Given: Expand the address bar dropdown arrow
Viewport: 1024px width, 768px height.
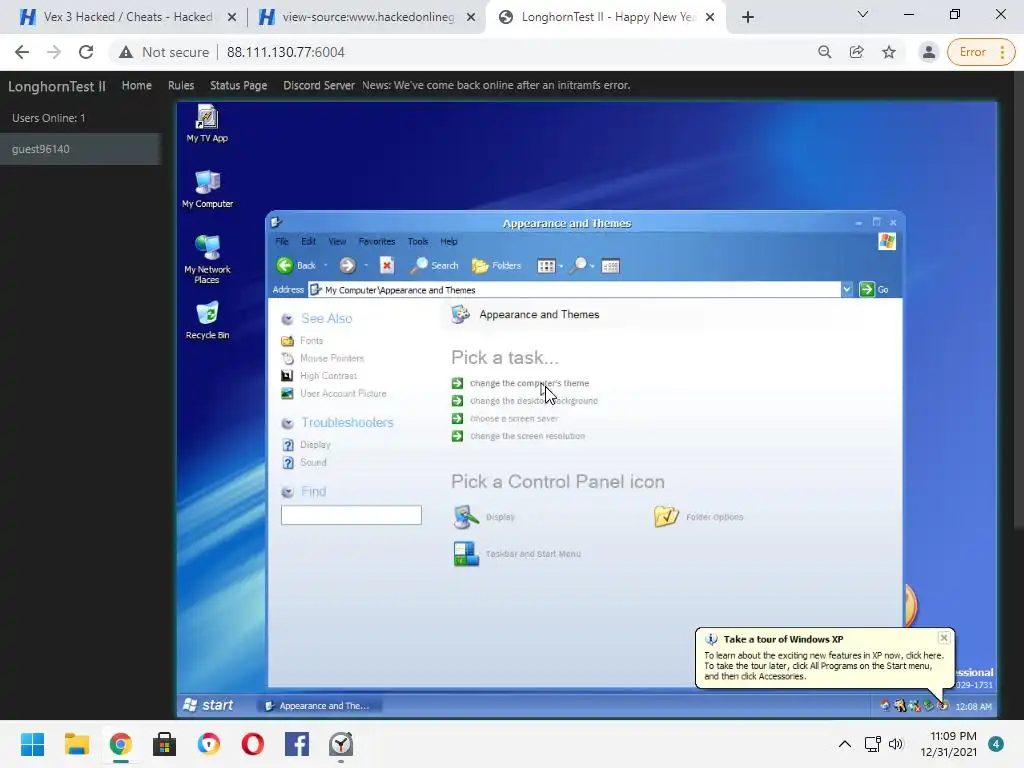Looking at the screenshot, I should pos(847,289).
